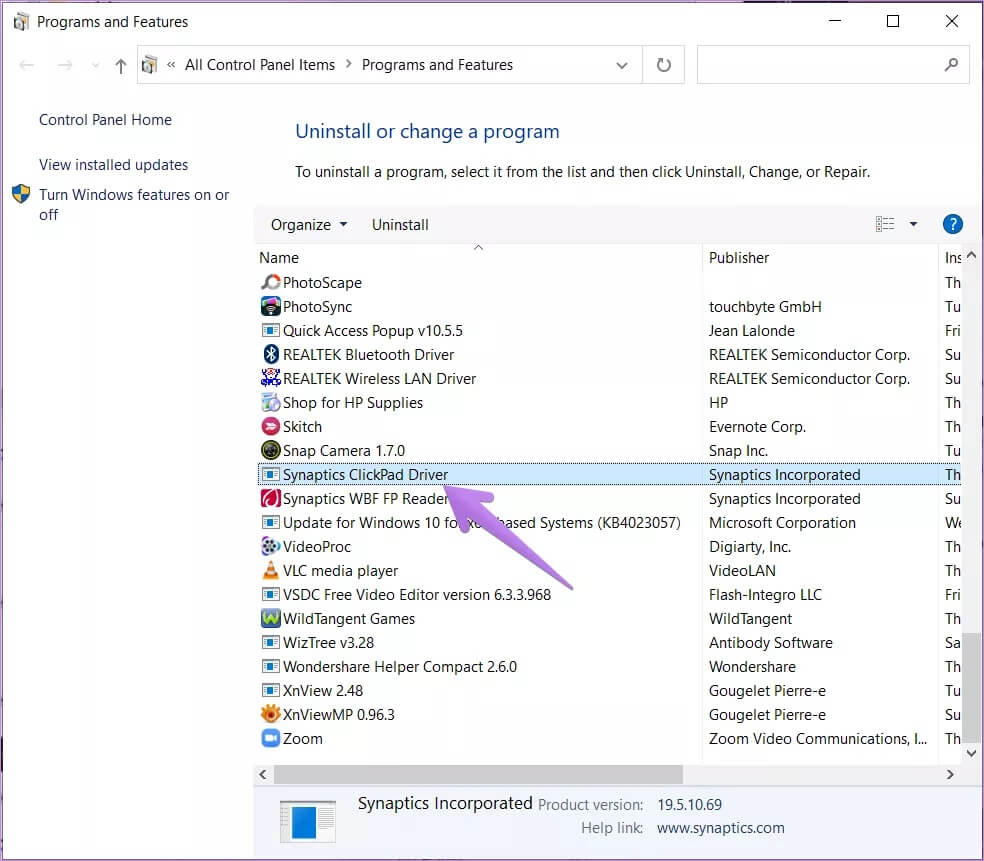Screen dimensions: 984x861
Task: Click the search magnifier icon
Action: 951,64
